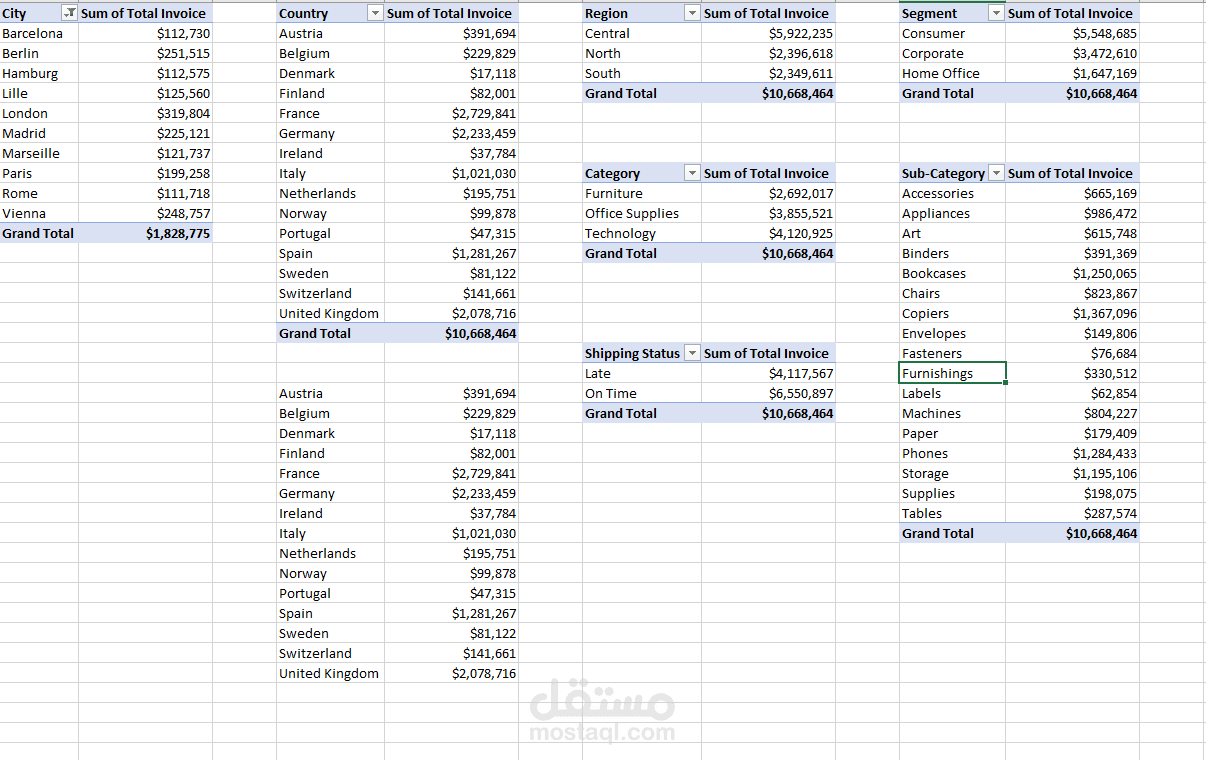1206x760 pixels.
Task: Click the $319,804 London invoice value
Action: (183, 113)
